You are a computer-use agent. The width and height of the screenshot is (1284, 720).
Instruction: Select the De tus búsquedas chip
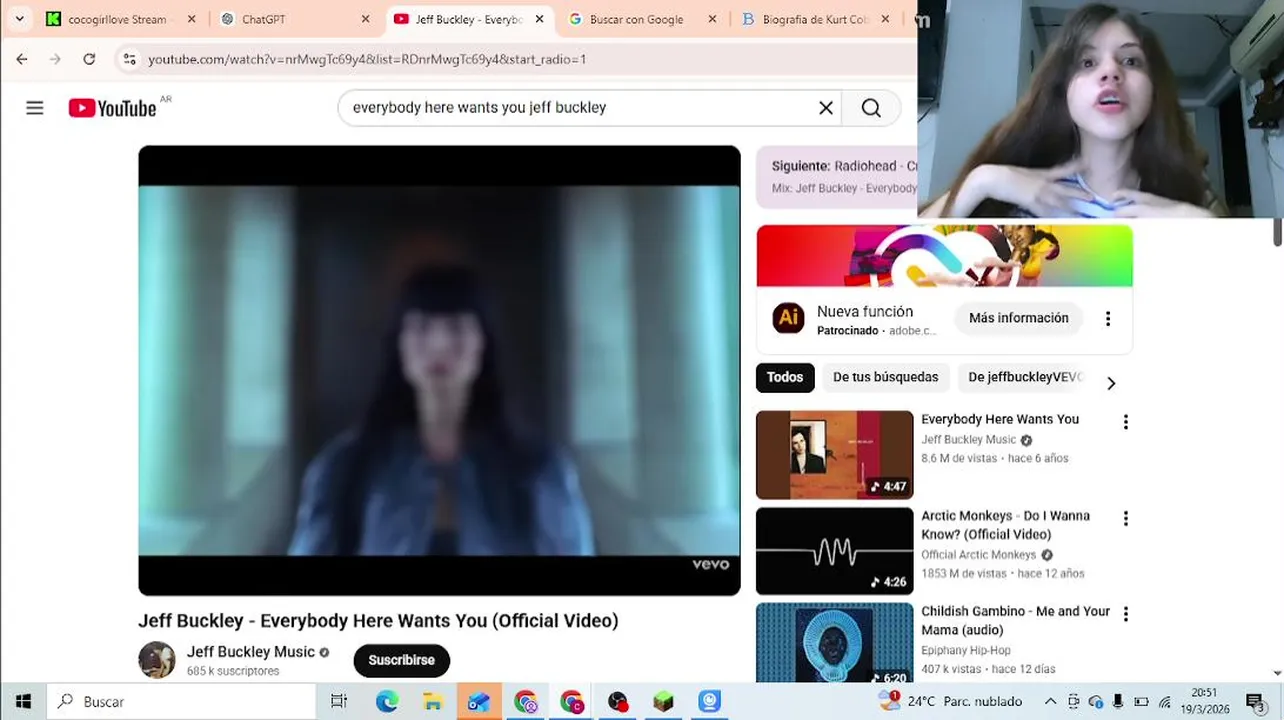point(886,377)
